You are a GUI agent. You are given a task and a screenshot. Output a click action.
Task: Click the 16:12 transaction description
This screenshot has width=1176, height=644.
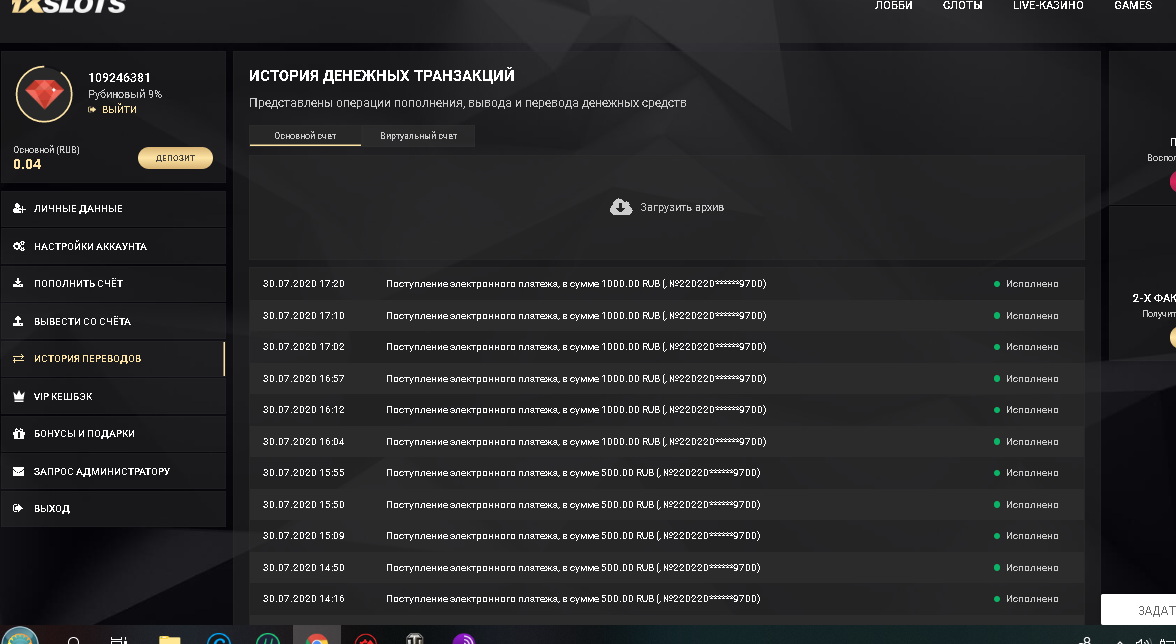(x=576, y=410)
